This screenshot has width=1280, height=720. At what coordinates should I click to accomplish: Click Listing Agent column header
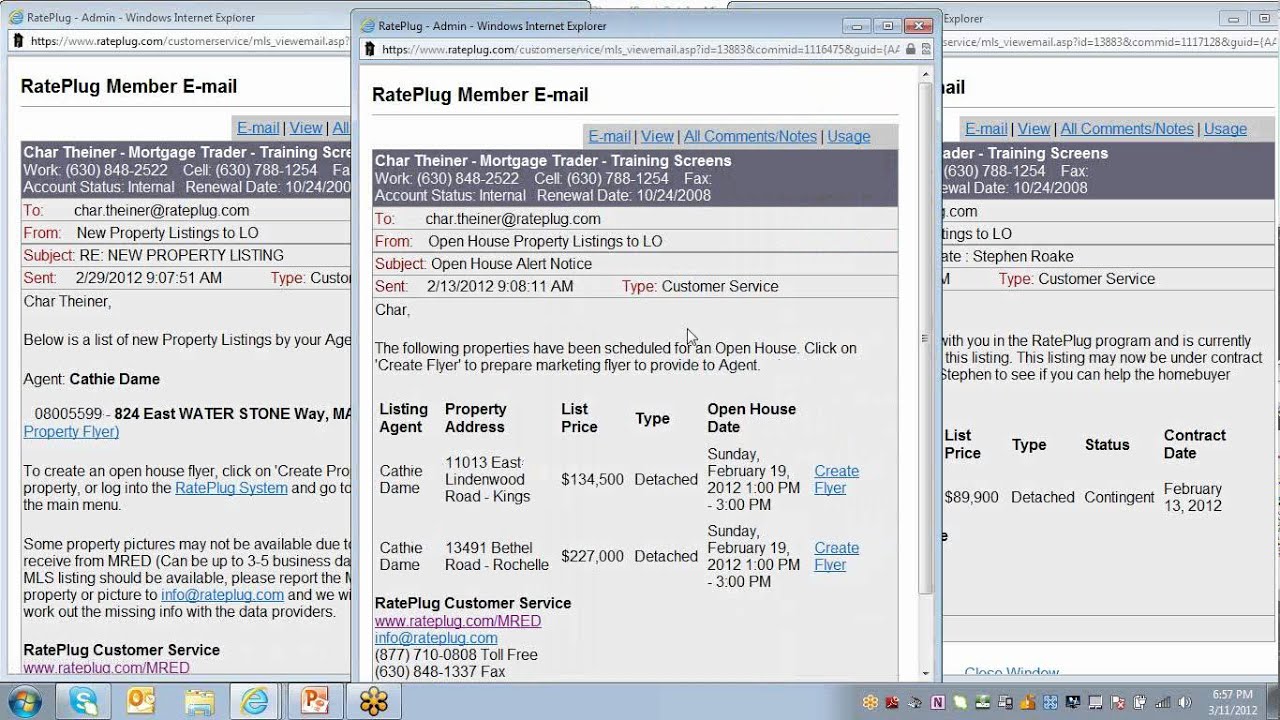click(x=403, y=417)
